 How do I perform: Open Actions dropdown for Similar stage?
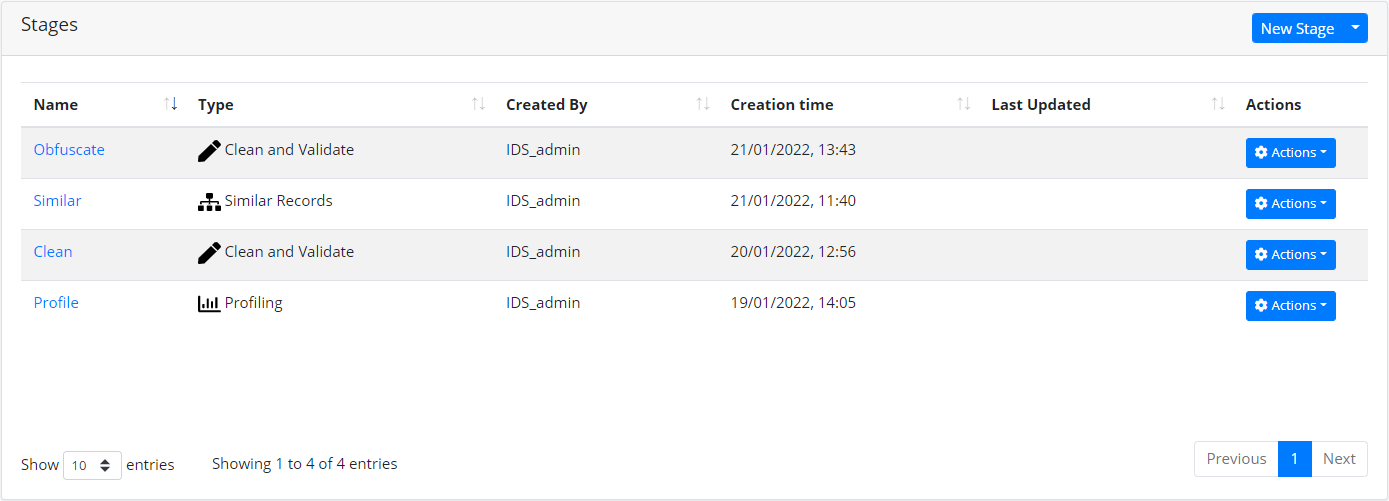[1290, 204]
